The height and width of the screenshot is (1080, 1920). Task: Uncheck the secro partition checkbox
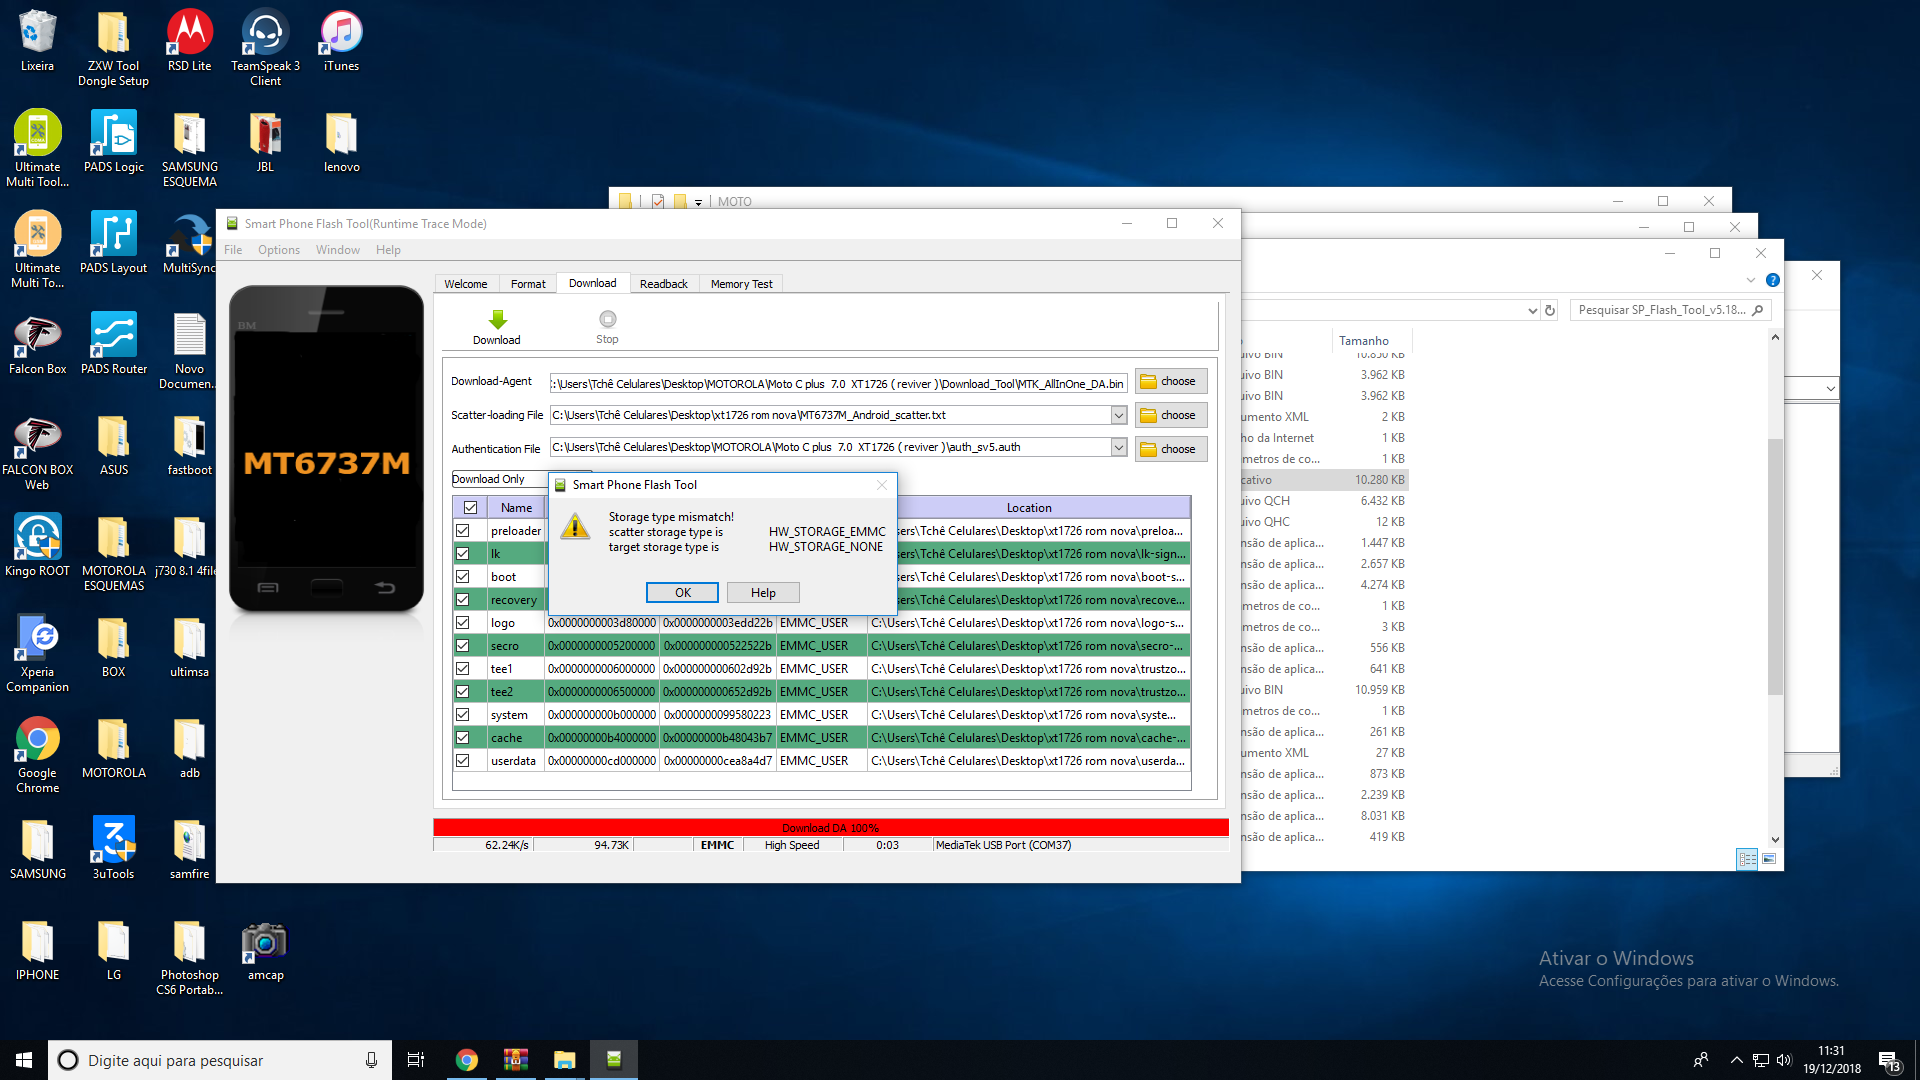(463, 646)
